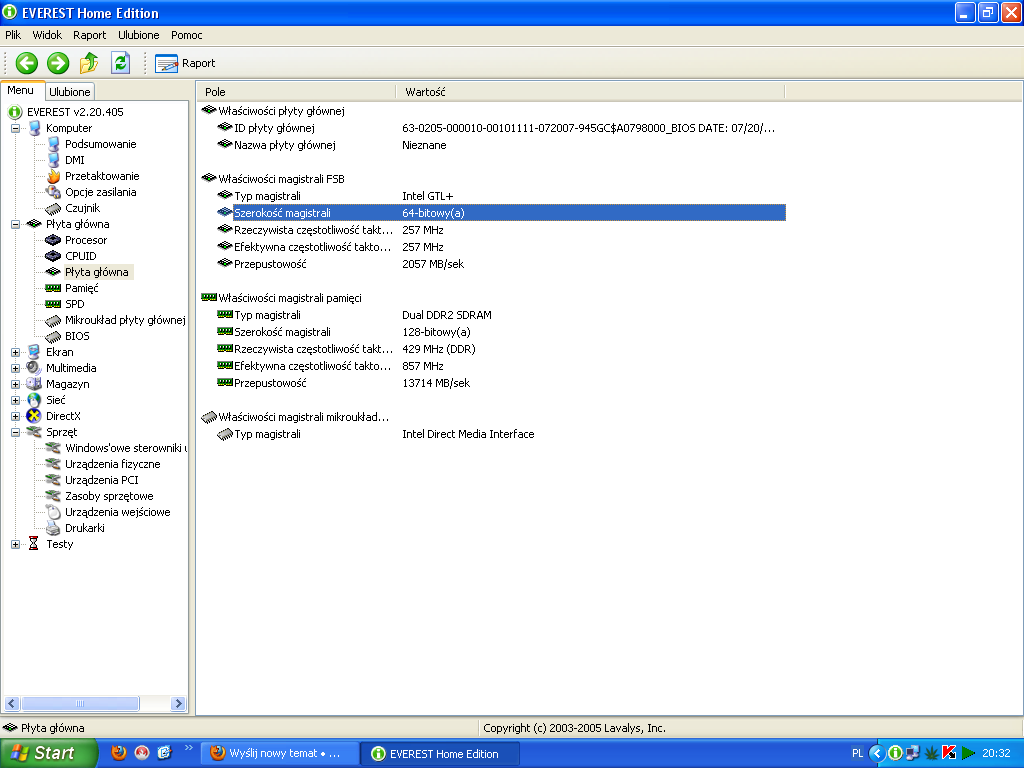Select the Szerokość magistrali 64-bitowy row
The height and width of the screenshot is (768, 1024).
pyautogui.click(x=501, y=213)
